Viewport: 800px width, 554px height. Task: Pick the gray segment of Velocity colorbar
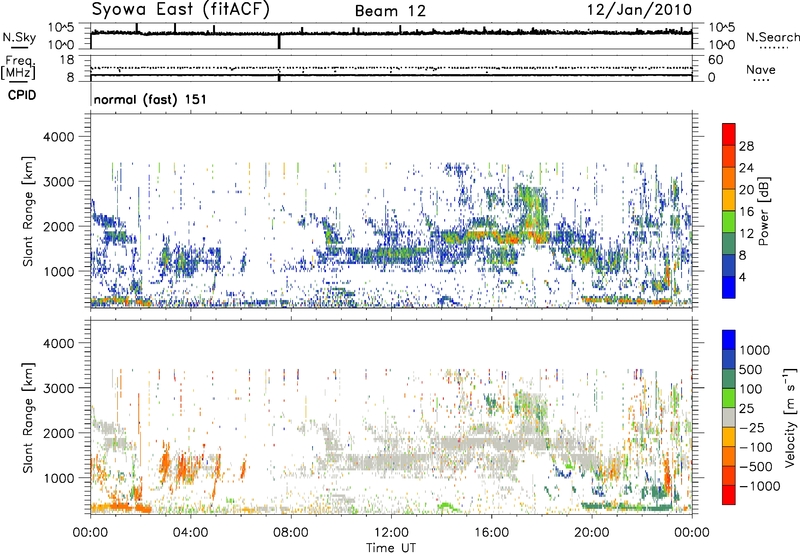coord(729,417)
